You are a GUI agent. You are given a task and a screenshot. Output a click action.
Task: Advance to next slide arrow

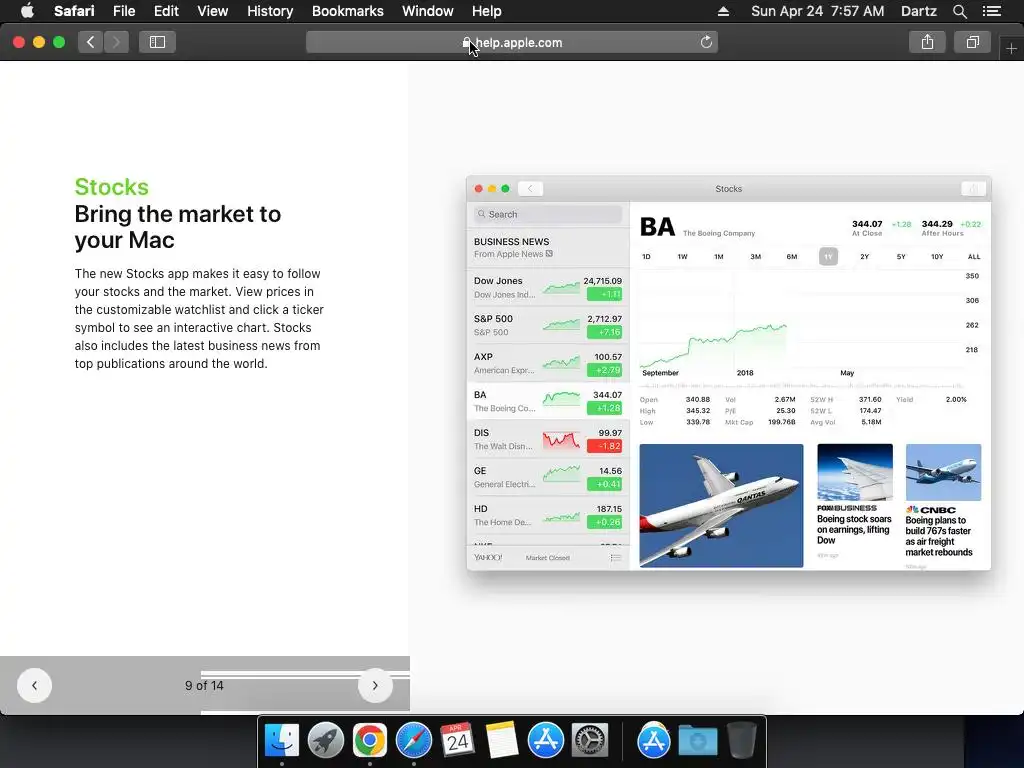(375, 686)
